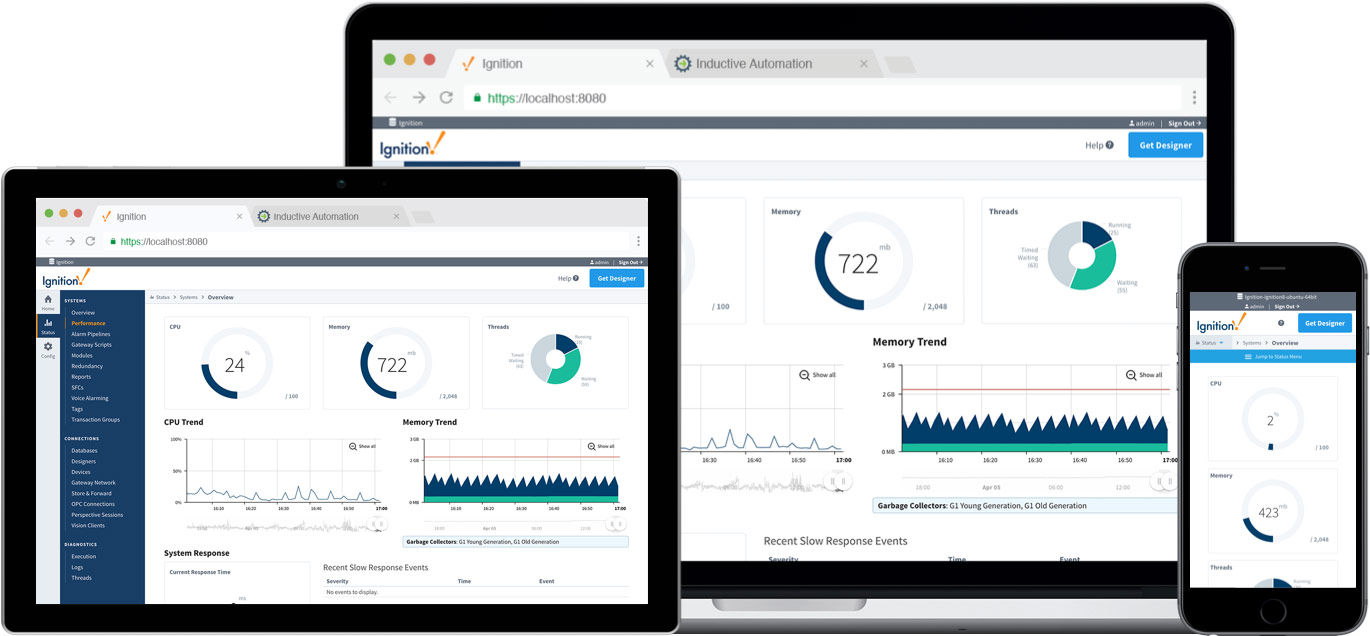Click Get Designer button on laptop
Screen dimensions: 1370x636
[x=1166, y=145]
